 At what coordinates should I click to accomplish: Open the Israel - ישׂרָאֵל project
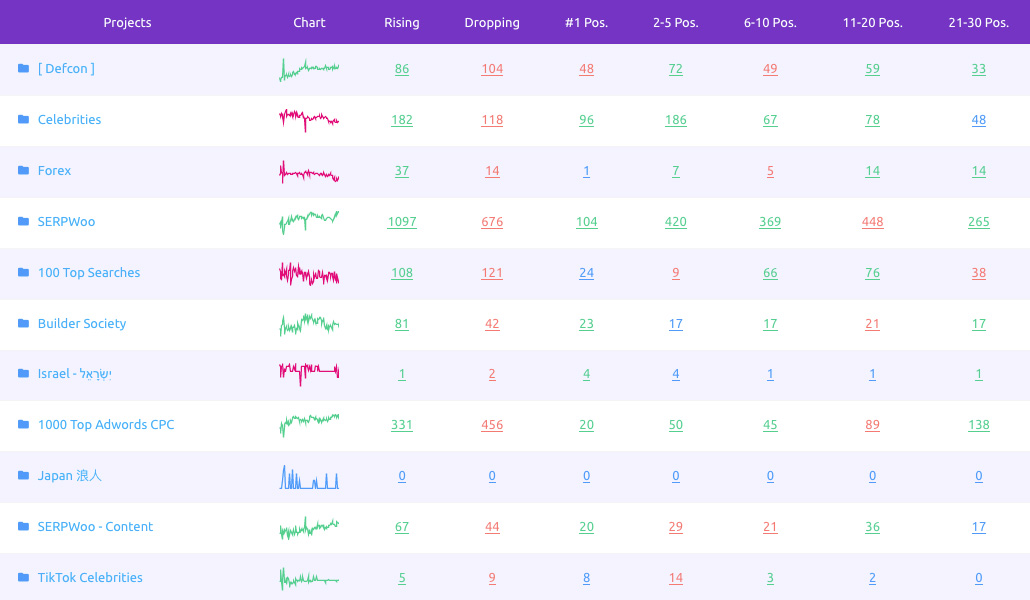[75, 374]
